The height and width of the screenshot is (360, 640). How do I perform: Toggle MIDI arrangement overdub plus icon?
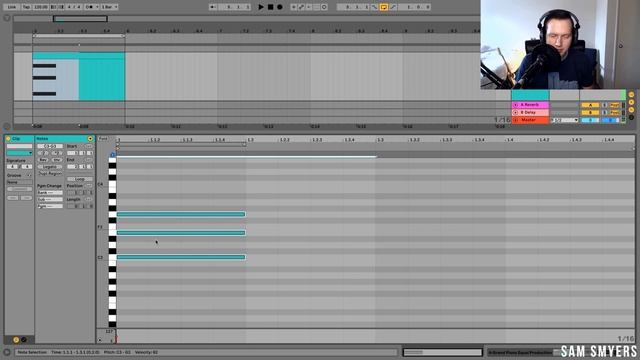293,7
